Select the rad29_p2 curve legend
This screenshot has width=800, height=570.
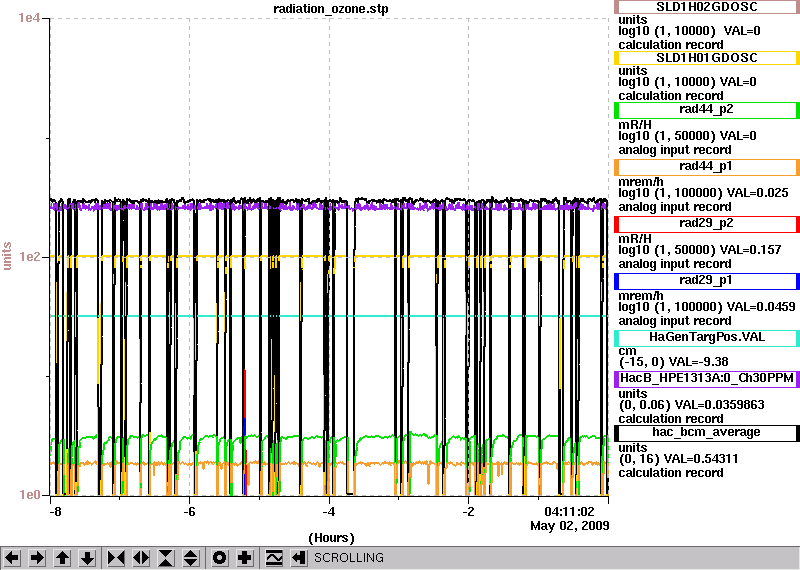pyautogui.click(x=707, y=224)
